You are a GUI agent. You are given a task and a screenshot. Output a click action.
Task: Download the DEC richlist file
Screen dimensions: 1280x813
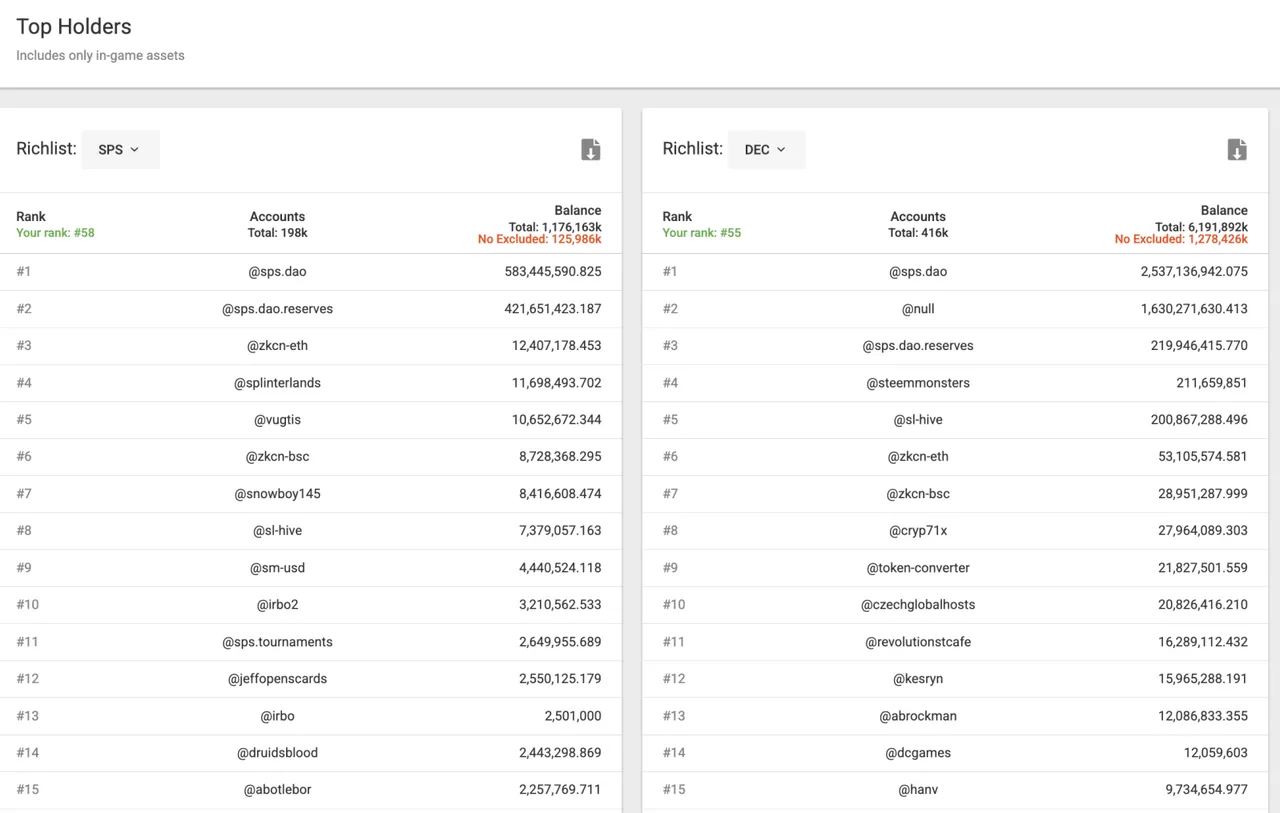click(x=1237, y=150)
